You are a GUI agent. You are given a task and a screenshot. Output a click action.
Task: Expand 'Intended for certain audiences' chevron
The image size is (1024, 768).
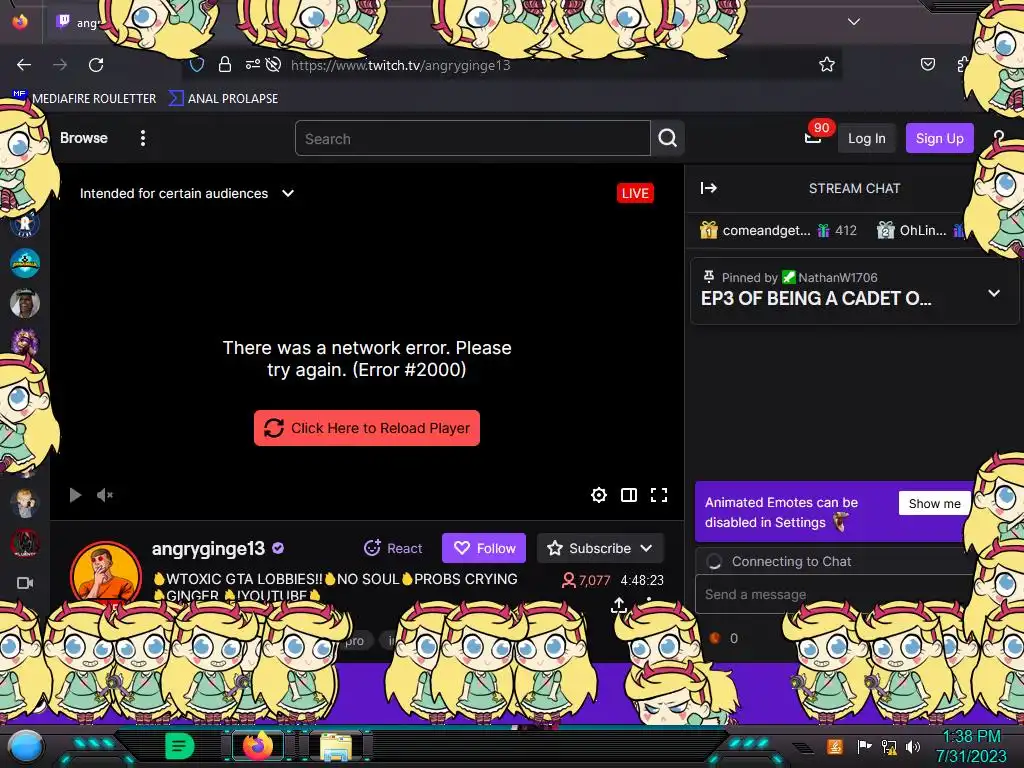pos(288,193)
